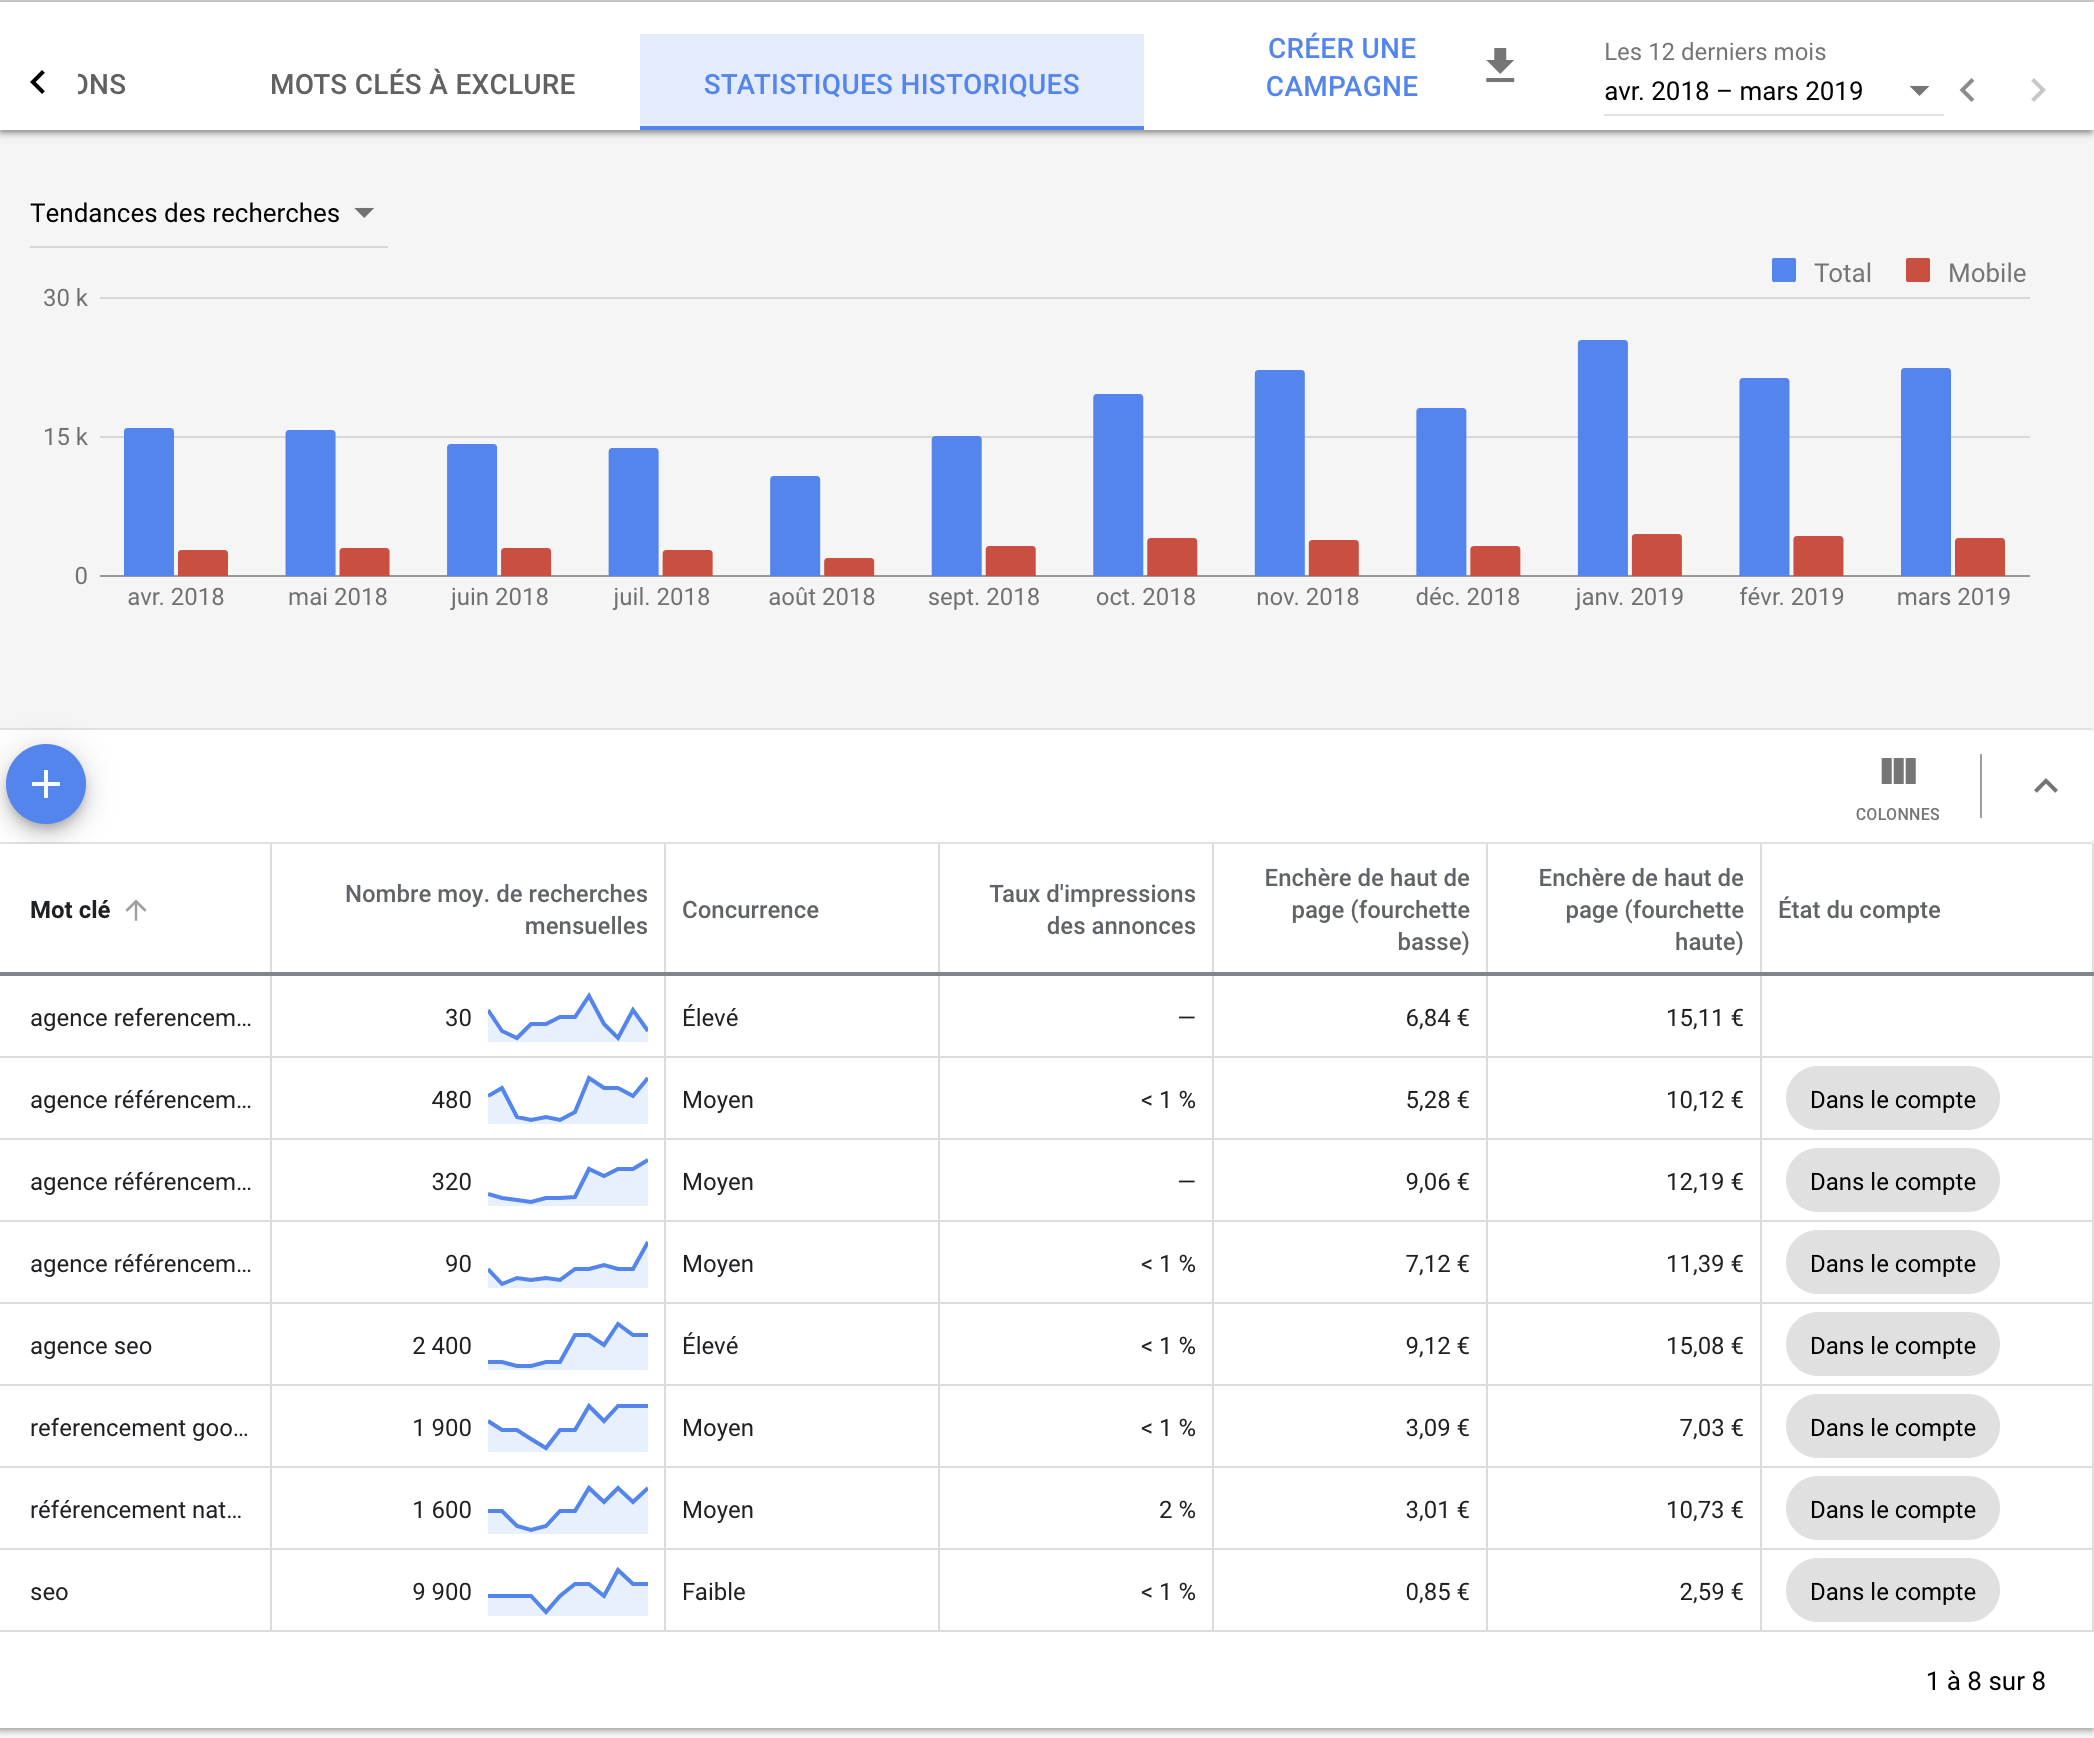Click the 9,12 € bid value
Image resolution: width=2094 pixels, height=1738 pixels.
click(1437, 1346)
